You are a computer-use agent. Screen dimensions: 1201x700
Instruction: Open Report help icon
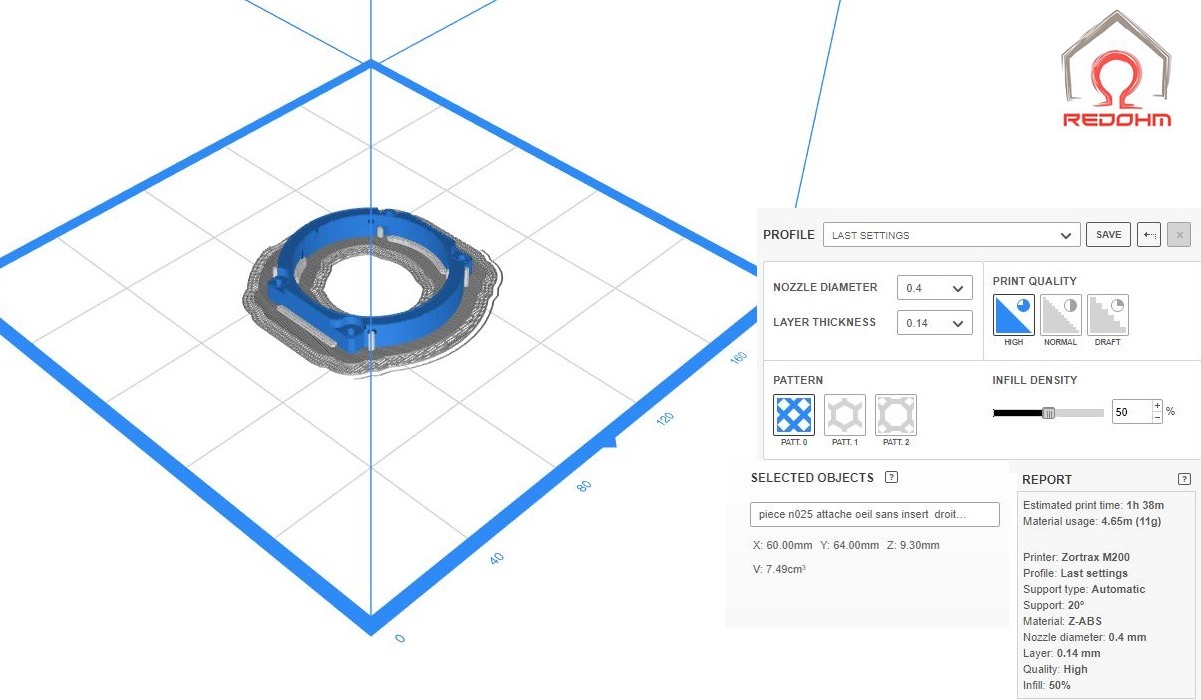[x=1184, y=479]
